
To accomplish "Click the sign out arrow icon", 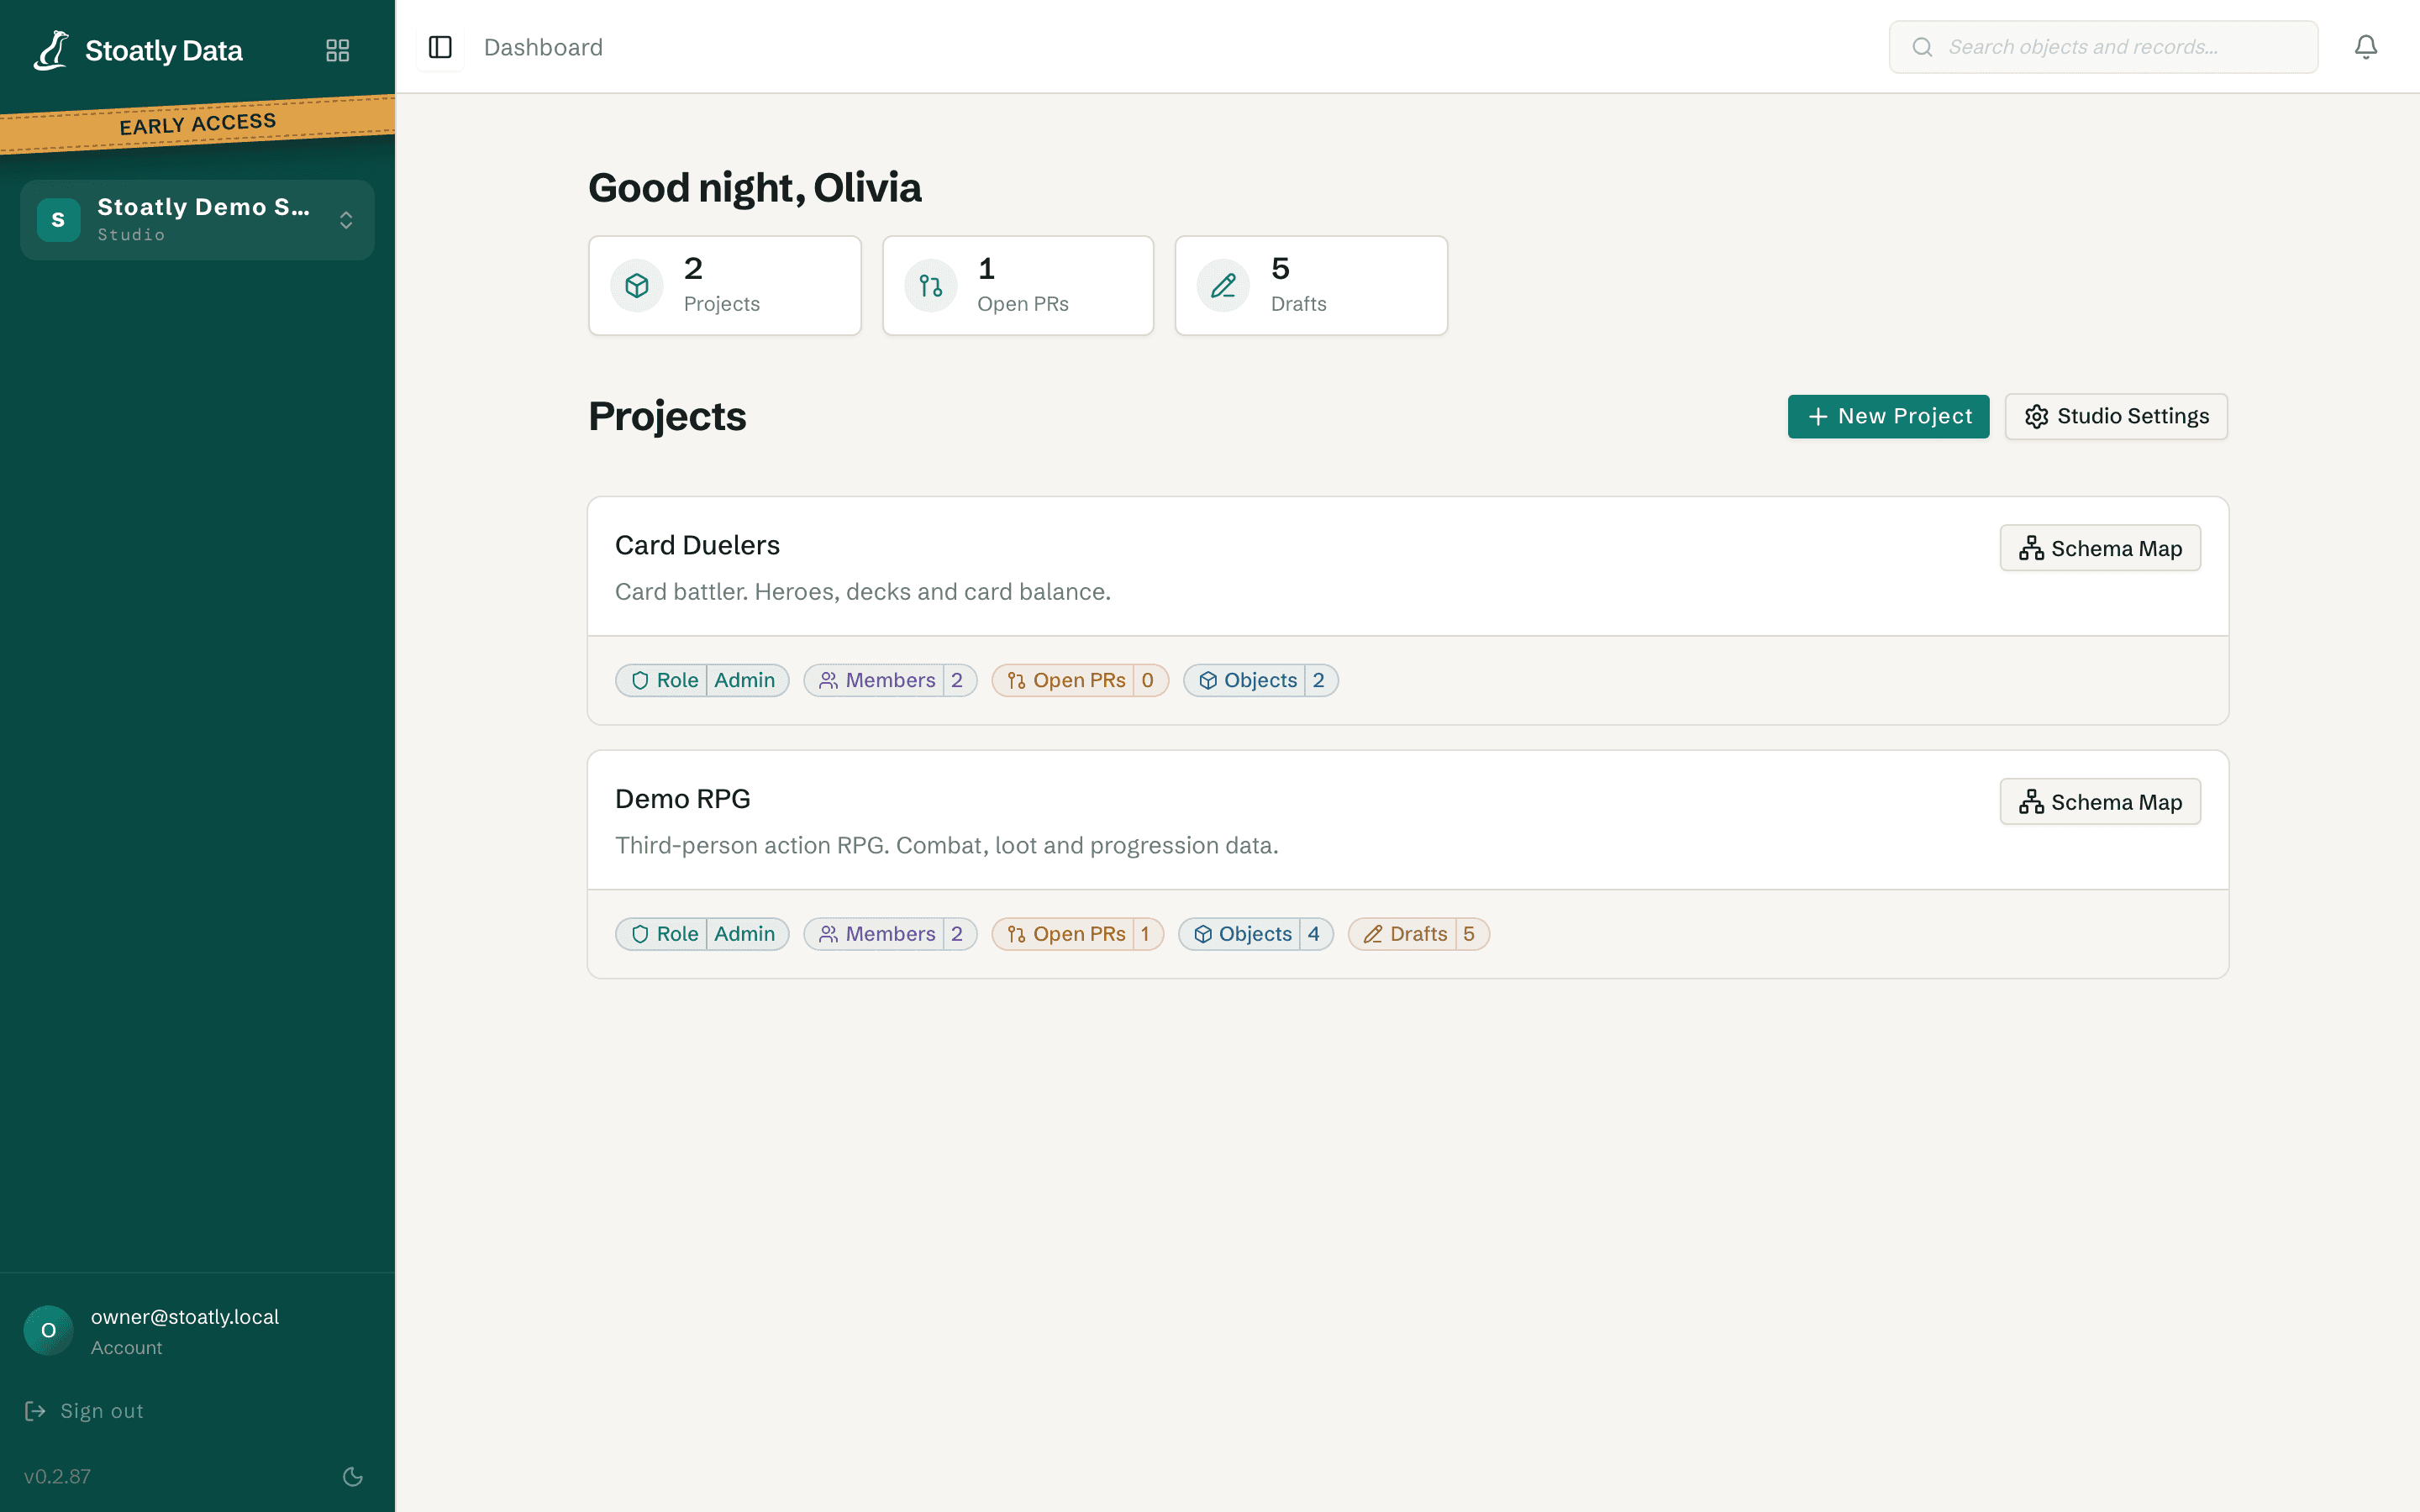I will pos(35,1411).
